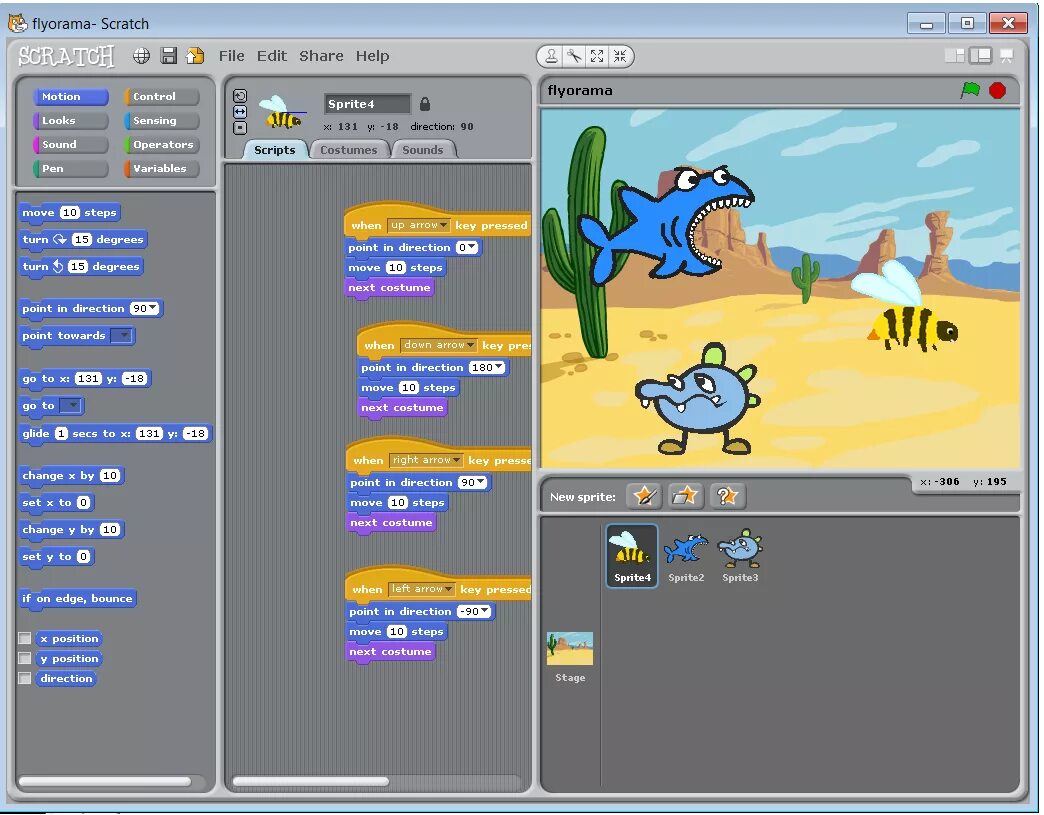Open the point towards dropdown
The width and height of the screenshot is (1044, 815).
coord(125,336)
